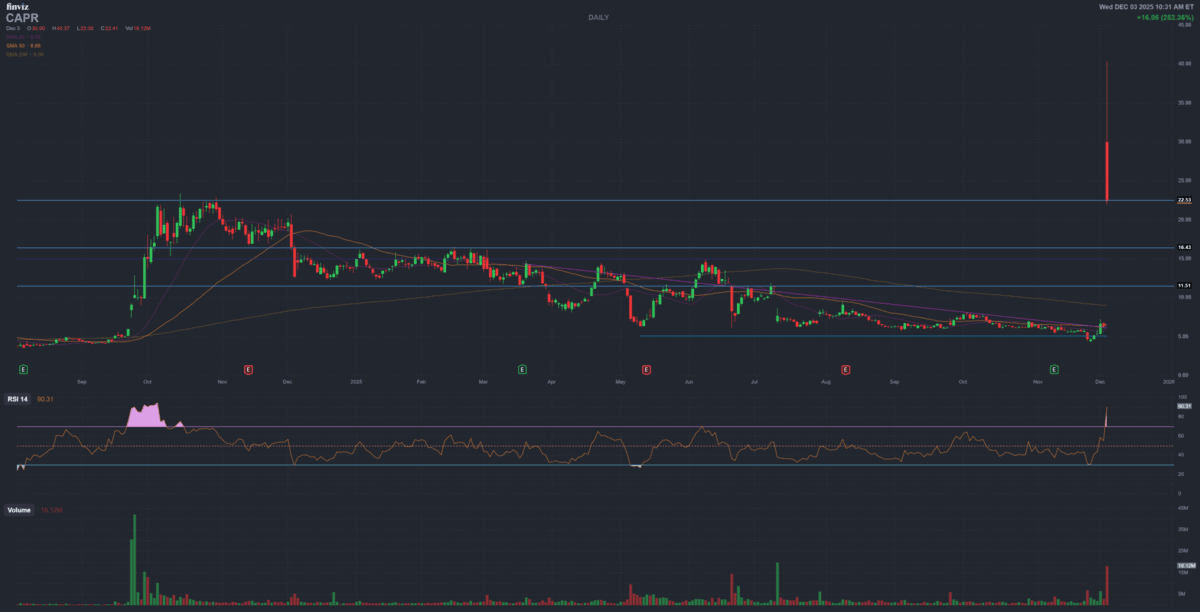The width and height of the screenshot is (1200, 612).
Task: Click the CAPR ticker symbol
Action: tap(20, 18)
